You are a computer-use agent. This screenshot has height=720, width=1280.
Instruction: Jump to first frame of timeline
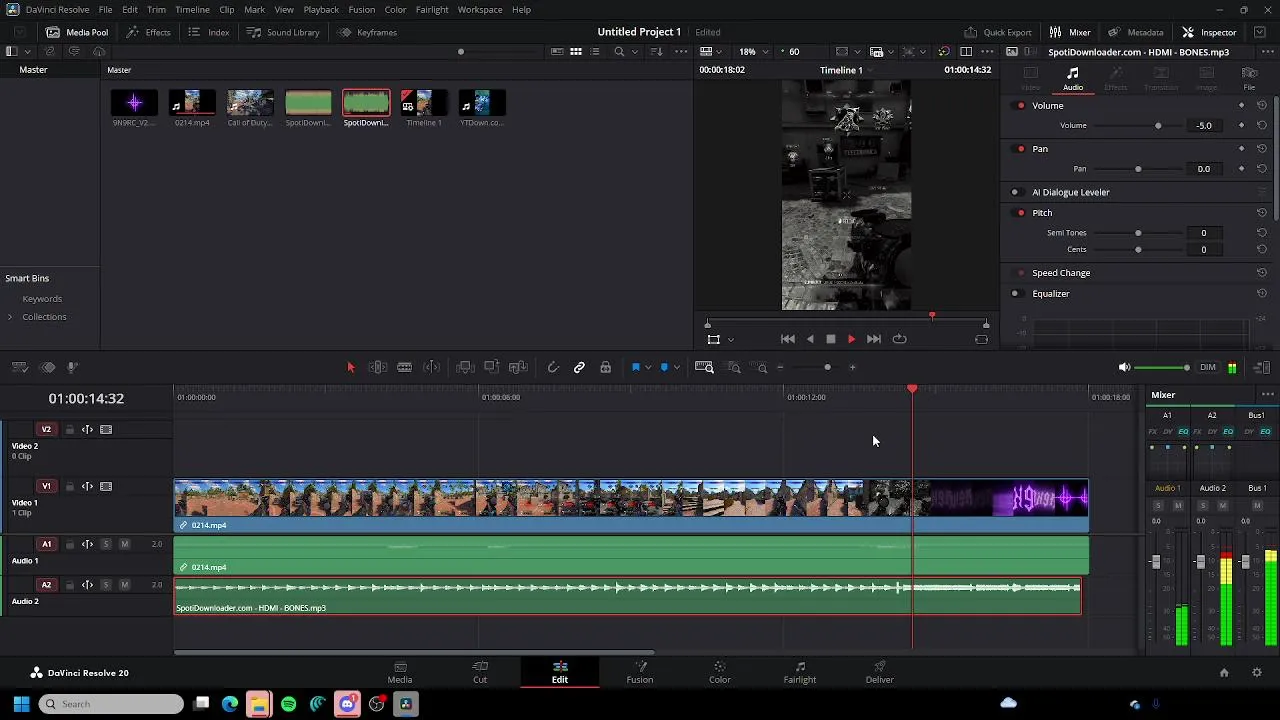pyautogui.click(x=788, y=339)
